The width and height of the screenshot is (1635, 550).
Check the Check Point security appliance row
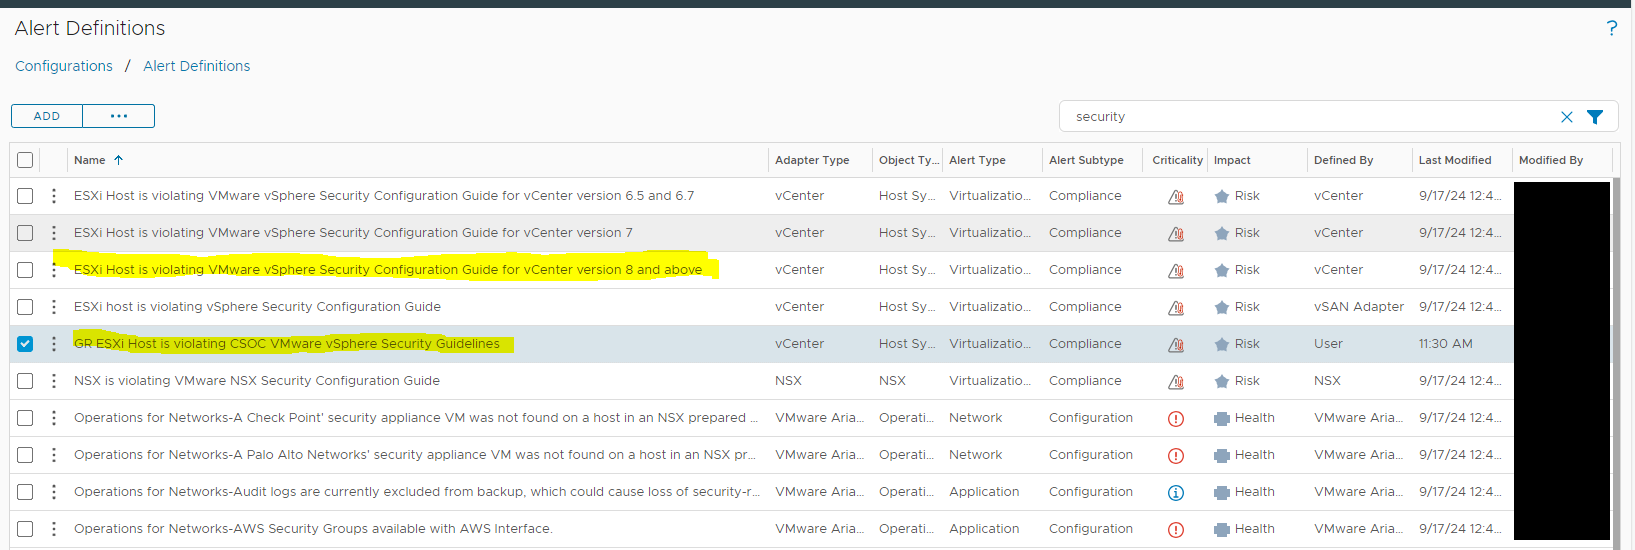[x=25, y=418]
